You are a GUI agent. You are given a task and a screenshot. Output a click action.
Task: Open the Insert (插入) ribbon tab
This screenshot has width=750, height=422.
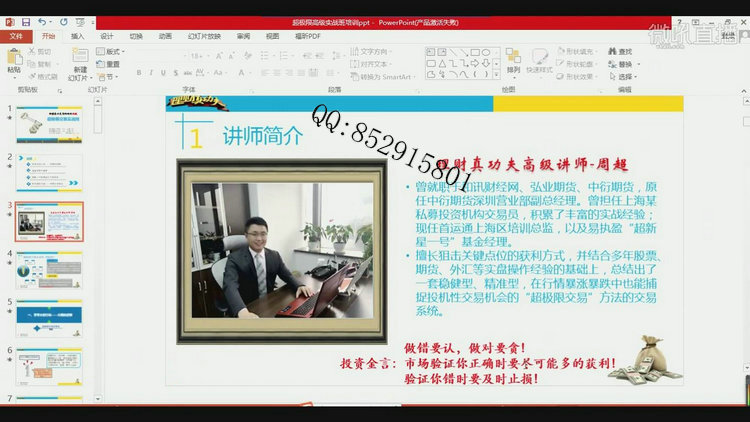(77, 36)
